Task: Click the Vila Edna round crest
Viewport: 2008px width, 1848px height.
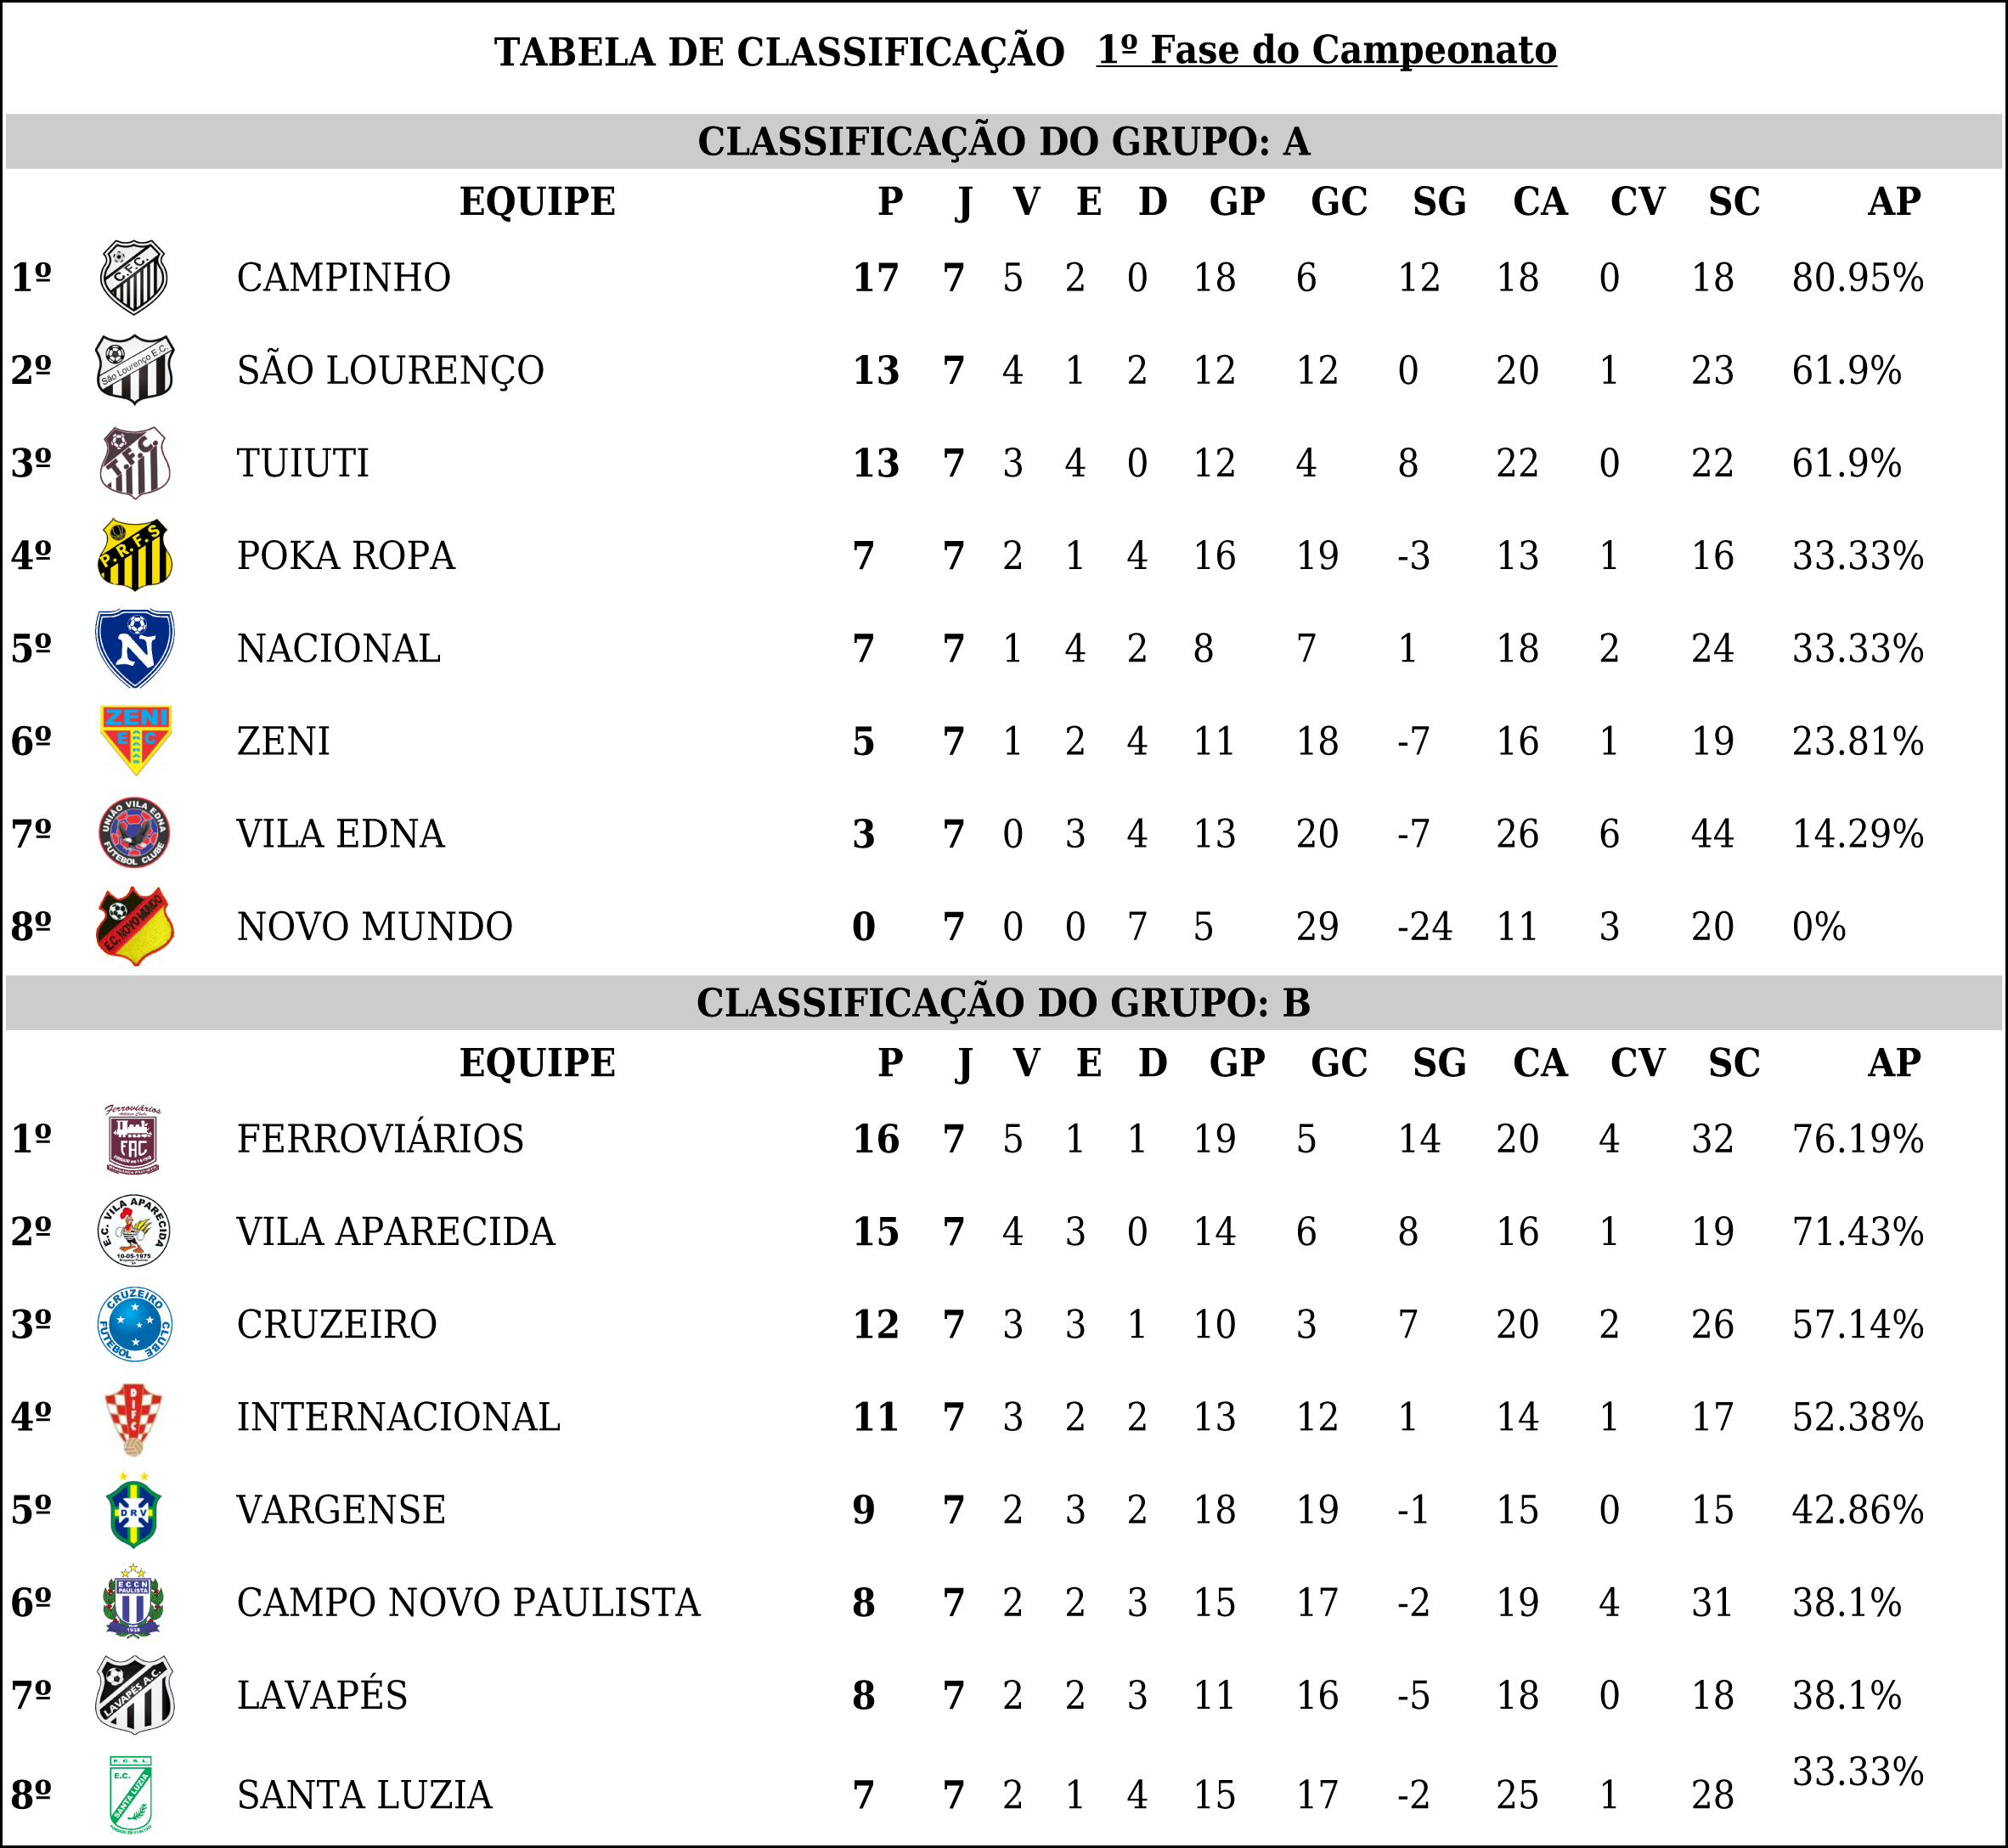Action: pyautogui.click(x=134, y=833)
